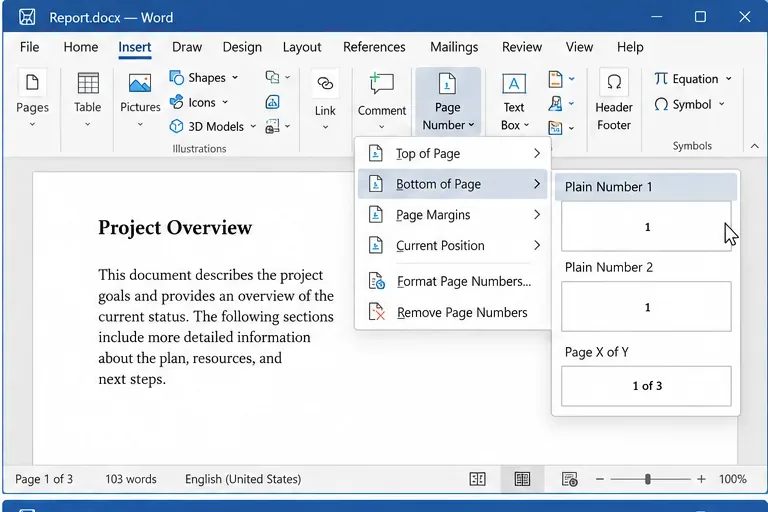Click the Screenshot icon in Illustrations
The width and height of the screenshot is (768, 512).
[x=272, y=126]
